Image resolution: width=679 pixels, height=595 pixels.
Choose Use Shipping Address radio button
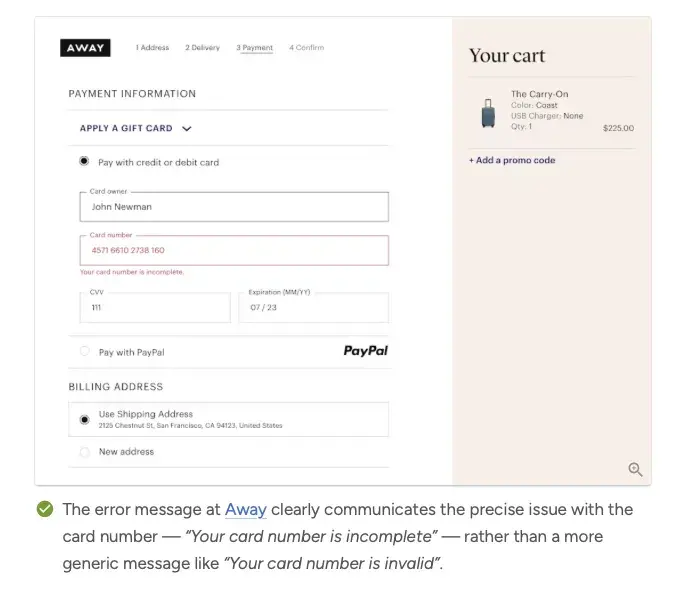coord(84,419)
